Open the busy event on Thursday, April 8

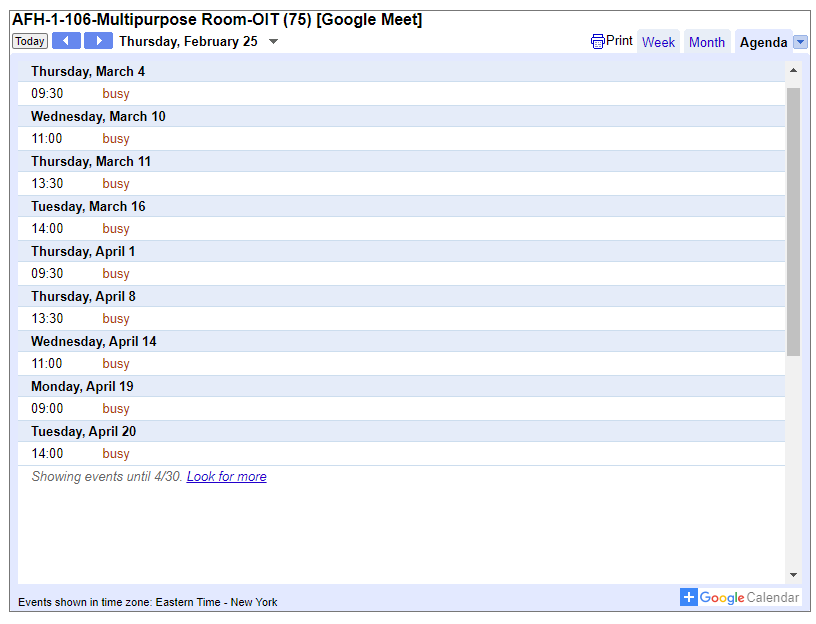pyautogui.click(x=116, y=319)
